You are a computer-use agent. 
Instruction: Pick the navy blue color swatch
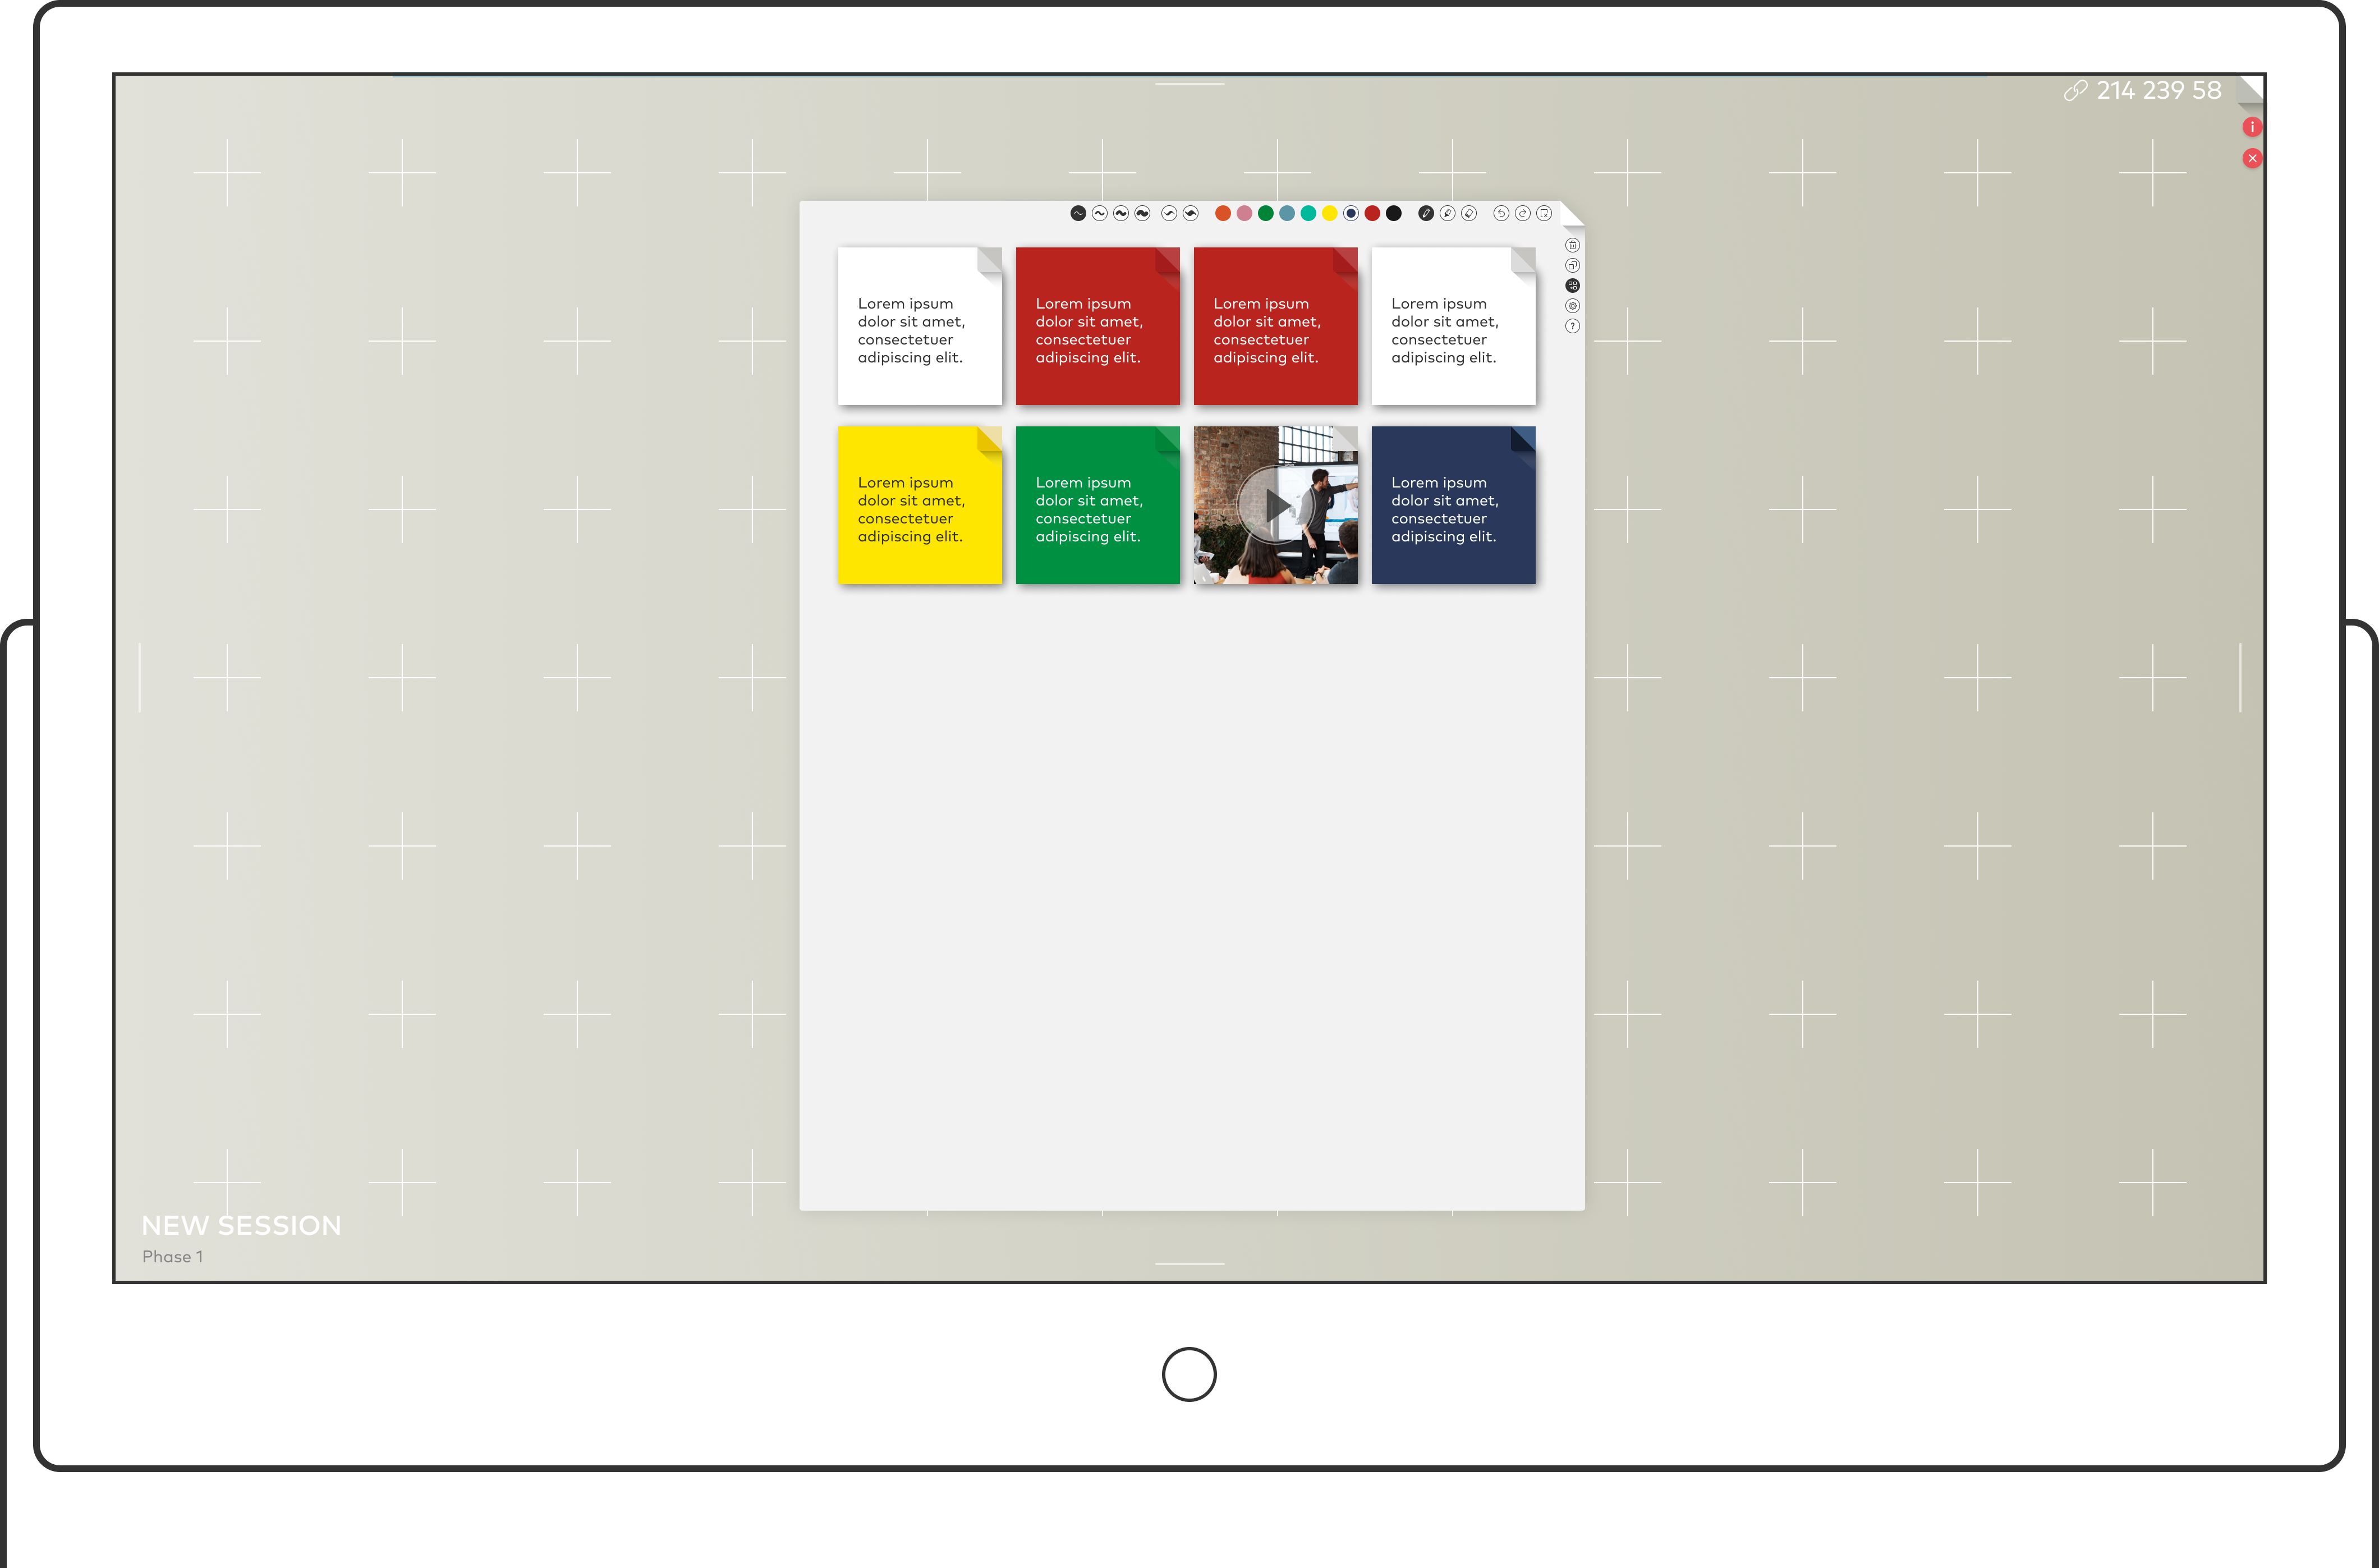[1351, 213]
